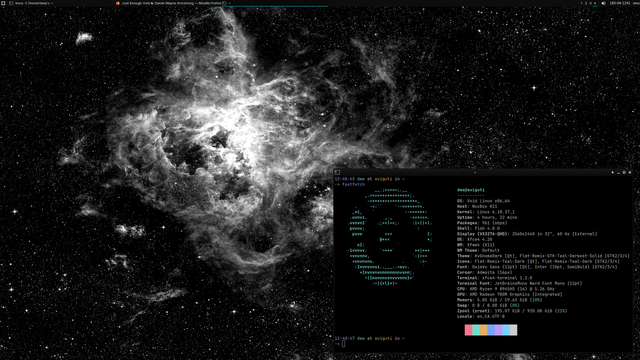Screen dimensions: 640x360
Task: Click the 'Swap' usage line
Action: point(488,305)
